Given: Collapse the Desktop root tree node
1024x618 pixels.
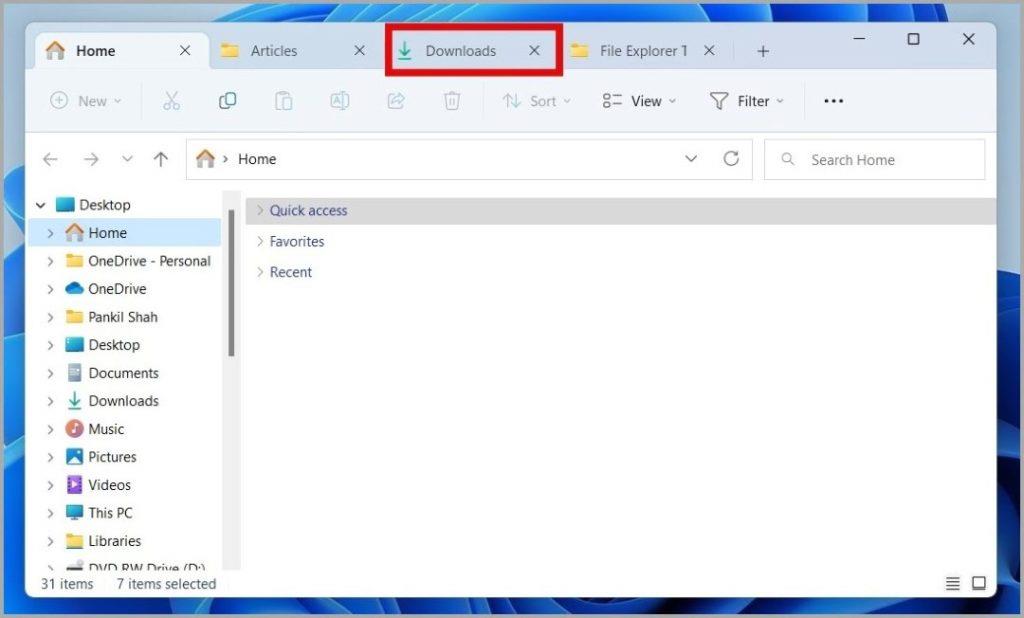Looking at the screenshot, I should pyautogui.click(x=40, y=205).
